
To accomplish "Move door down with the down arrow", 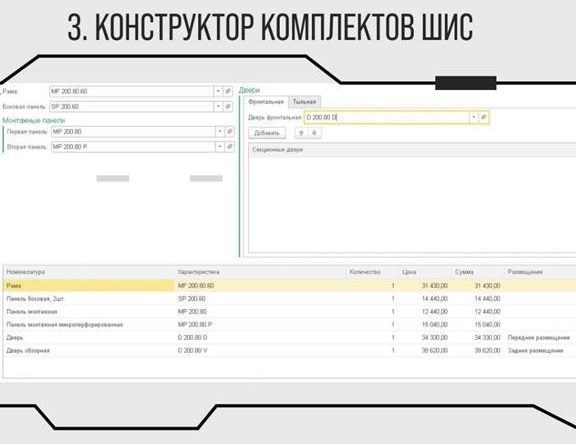I will 314,133.
